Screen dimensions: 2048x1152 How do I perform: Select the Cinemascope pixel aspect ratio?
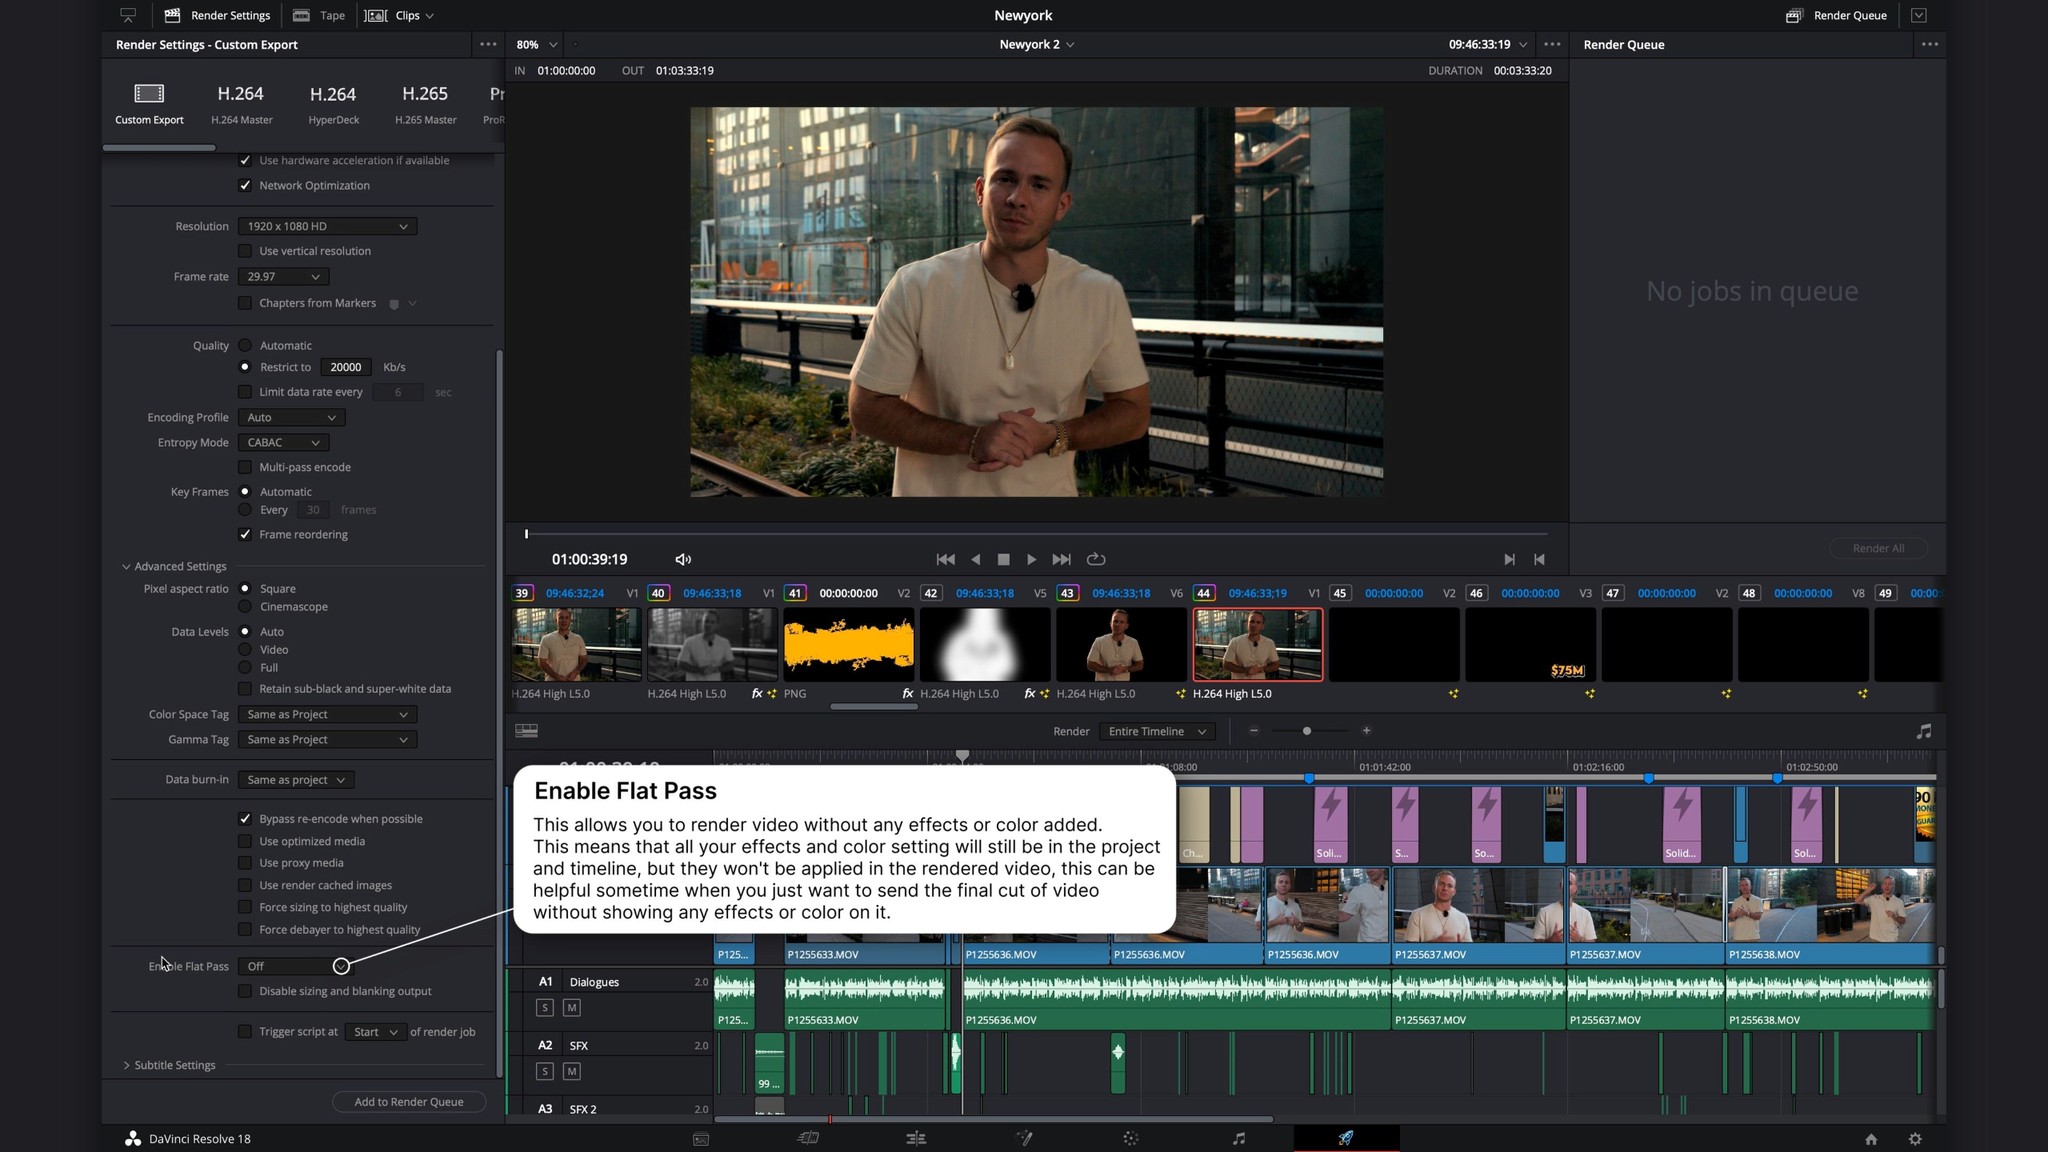pyautogui.click(x=246, y=606)
